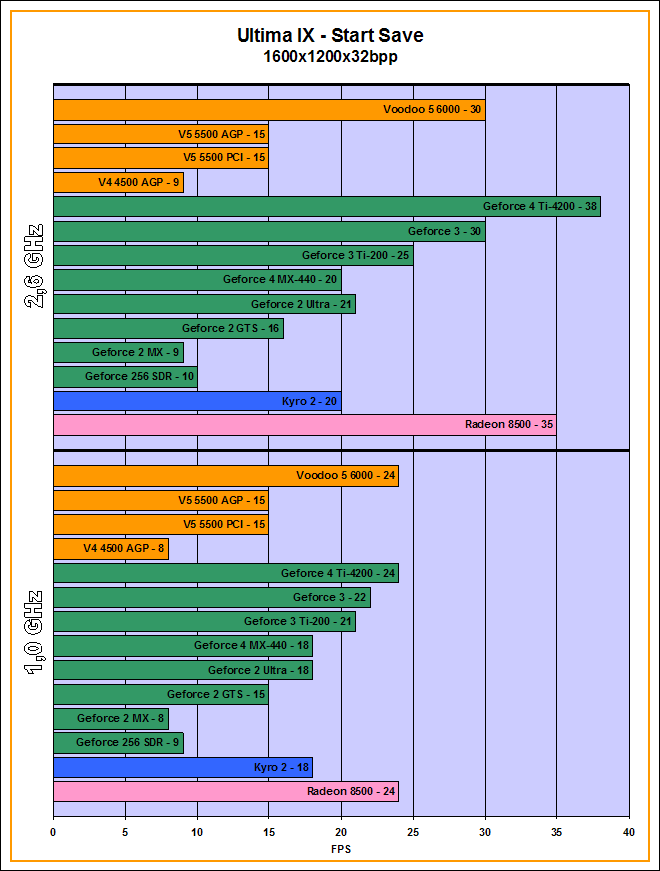Viewport: 660px width, 871px height.
Task: Select the Geforce 2 GTS - 16 bar
Action: pos(167,328)
